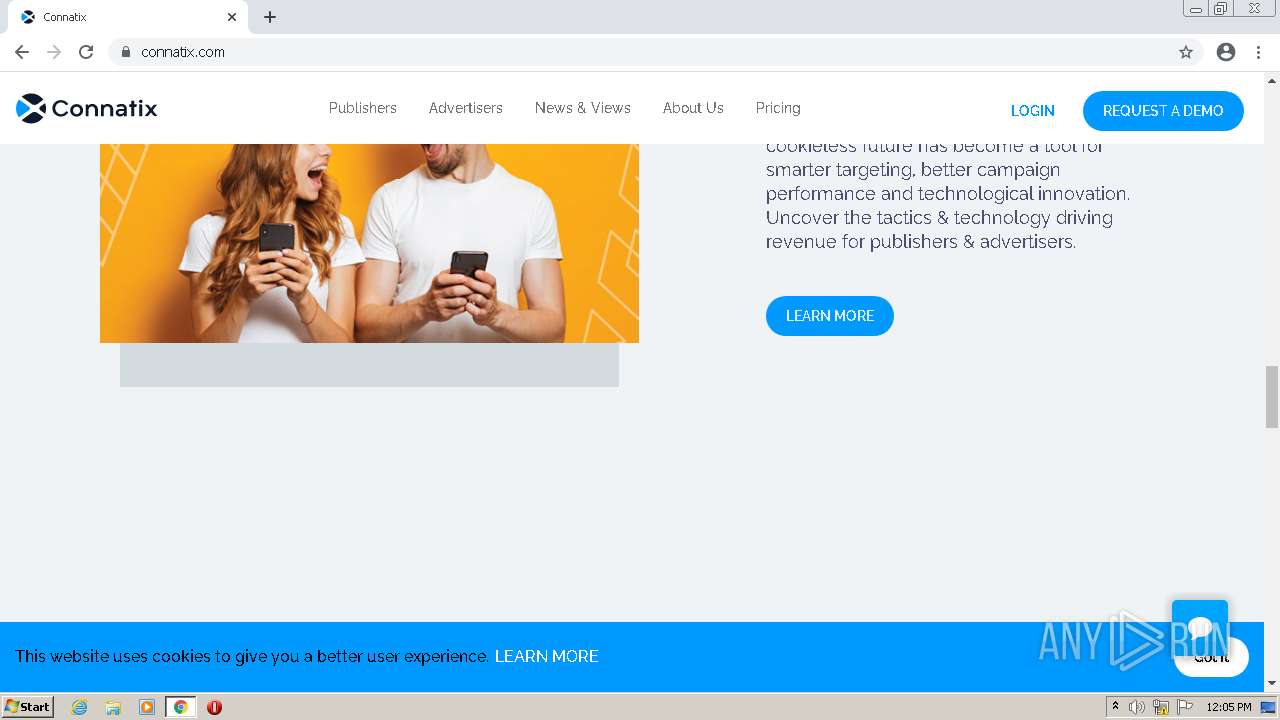Click the couple with phones image

369,243
